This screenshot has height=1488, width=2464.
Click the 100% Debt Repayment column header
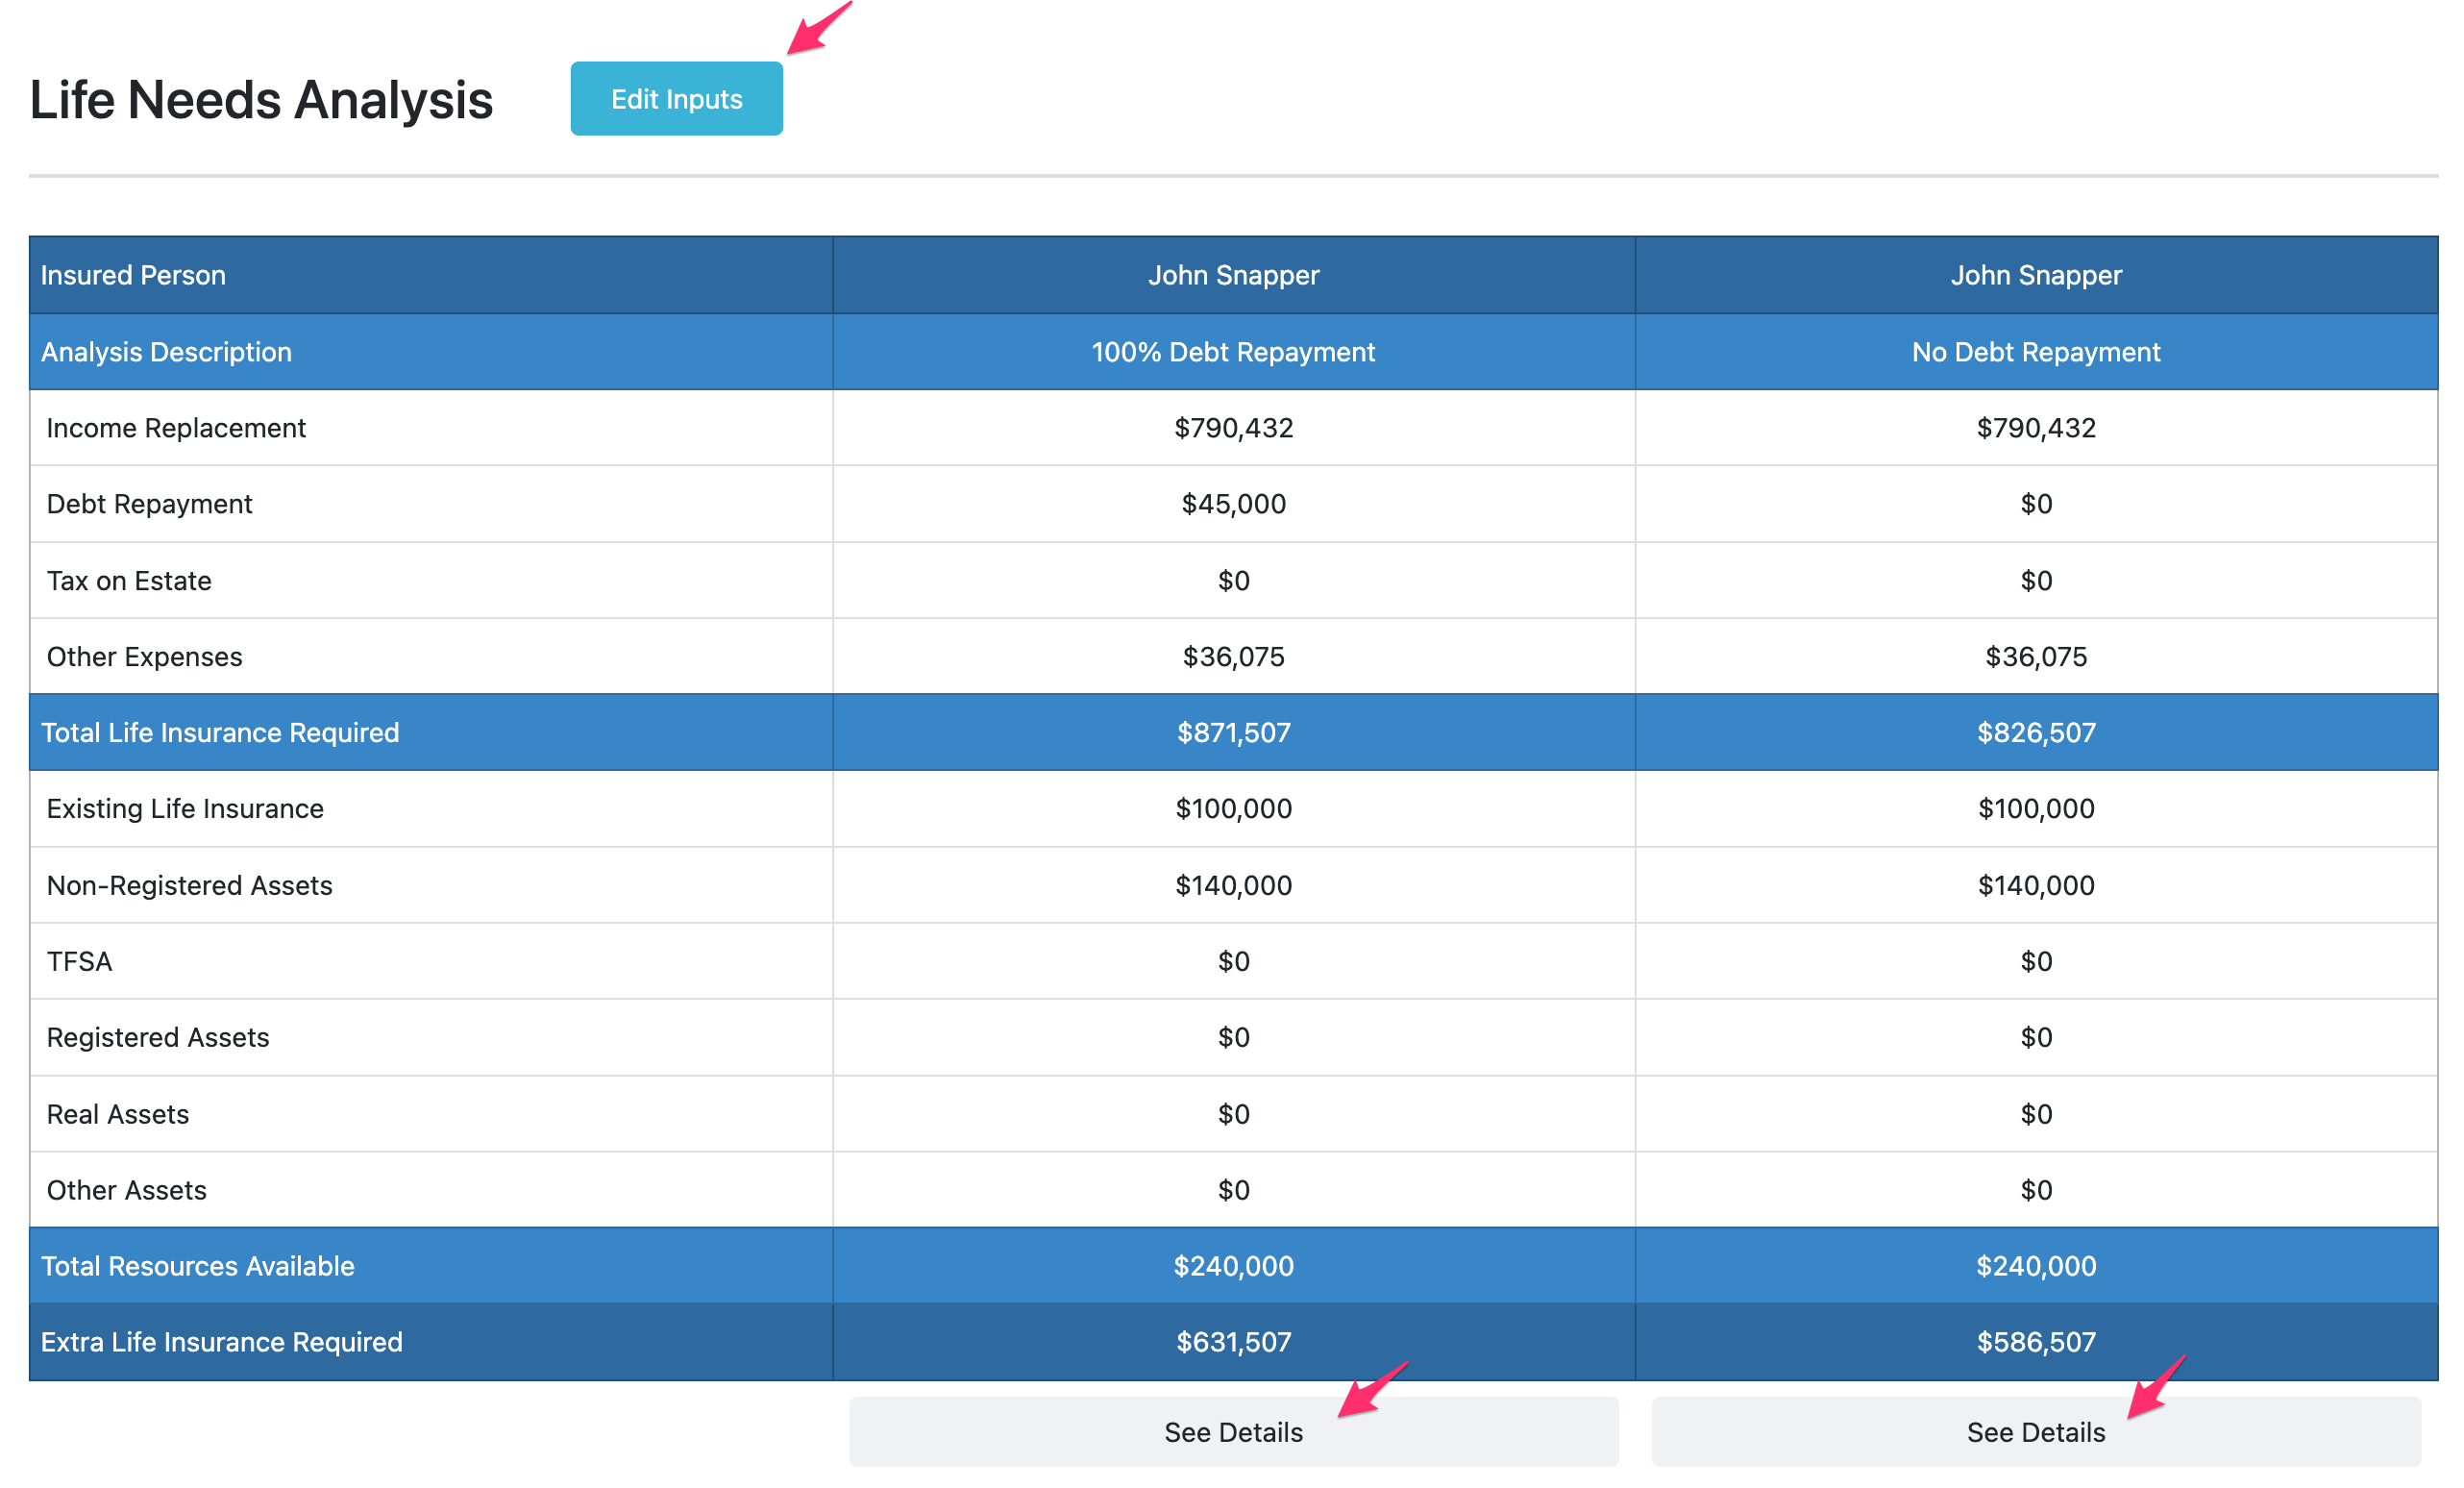point(1232,352)
